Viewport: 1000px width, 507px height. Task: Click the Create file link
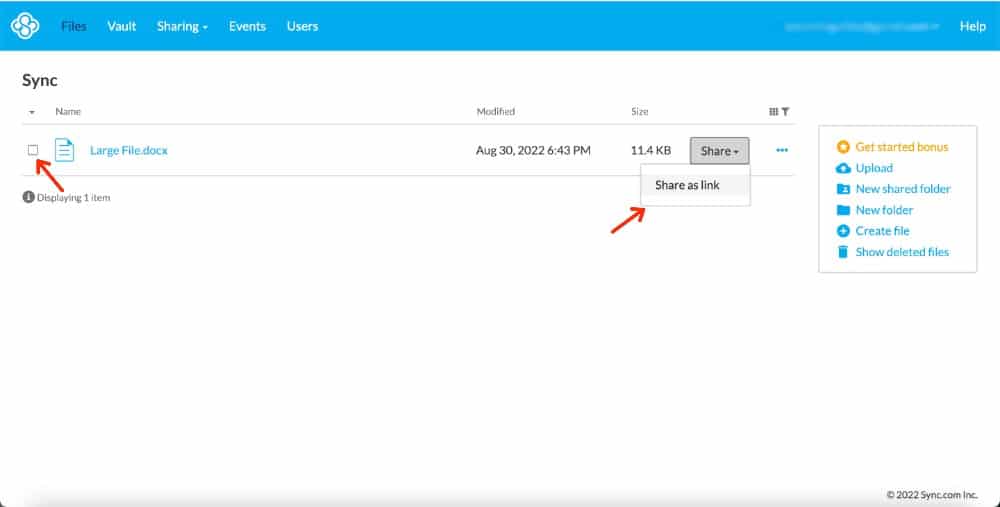[883, 231]
